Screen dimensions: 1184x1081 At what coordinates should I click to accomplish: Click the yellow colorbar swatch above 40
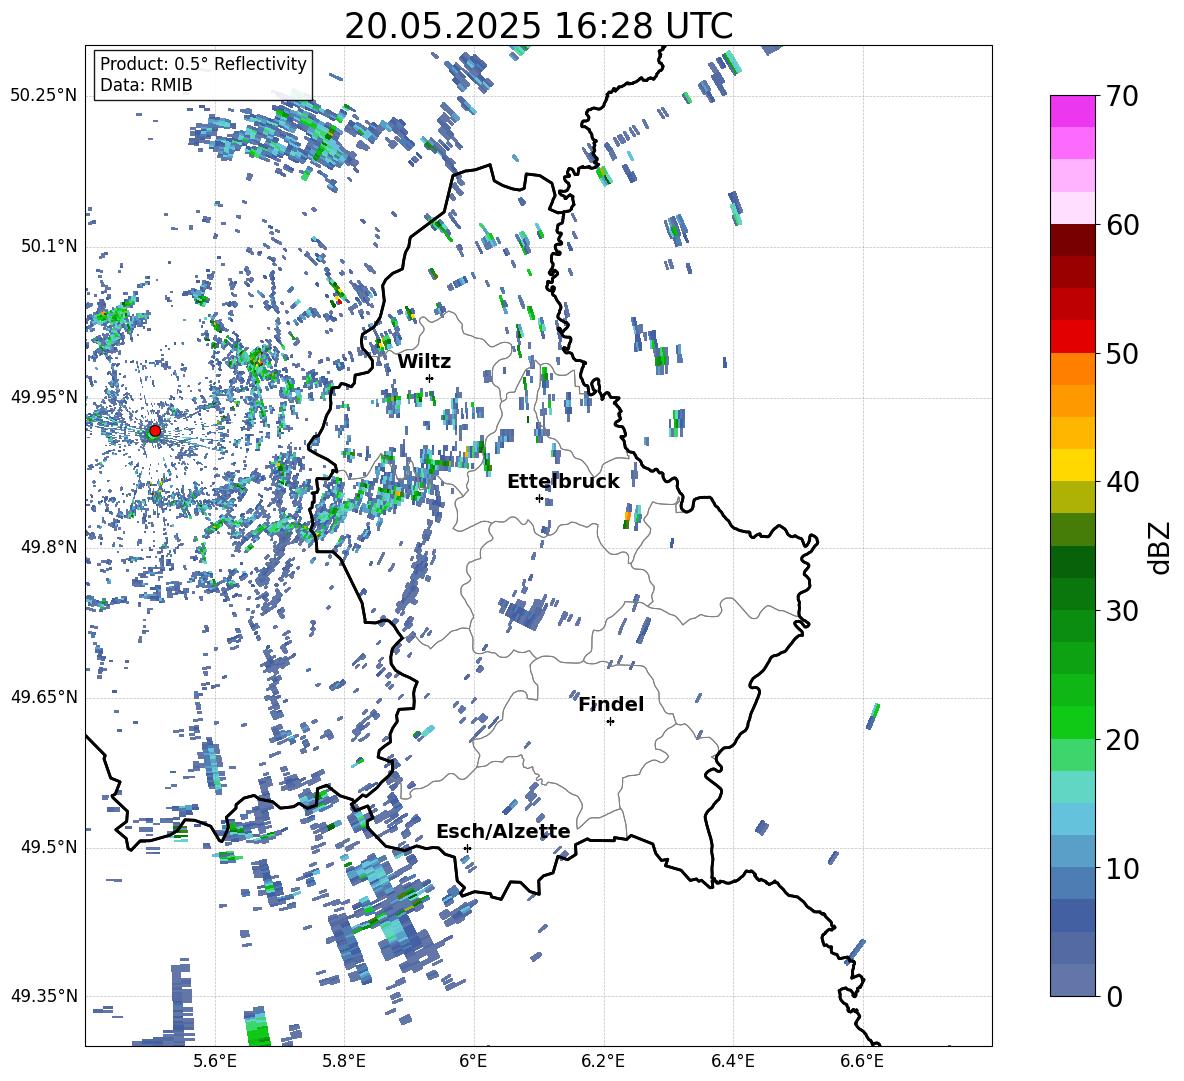(1072, 465)
